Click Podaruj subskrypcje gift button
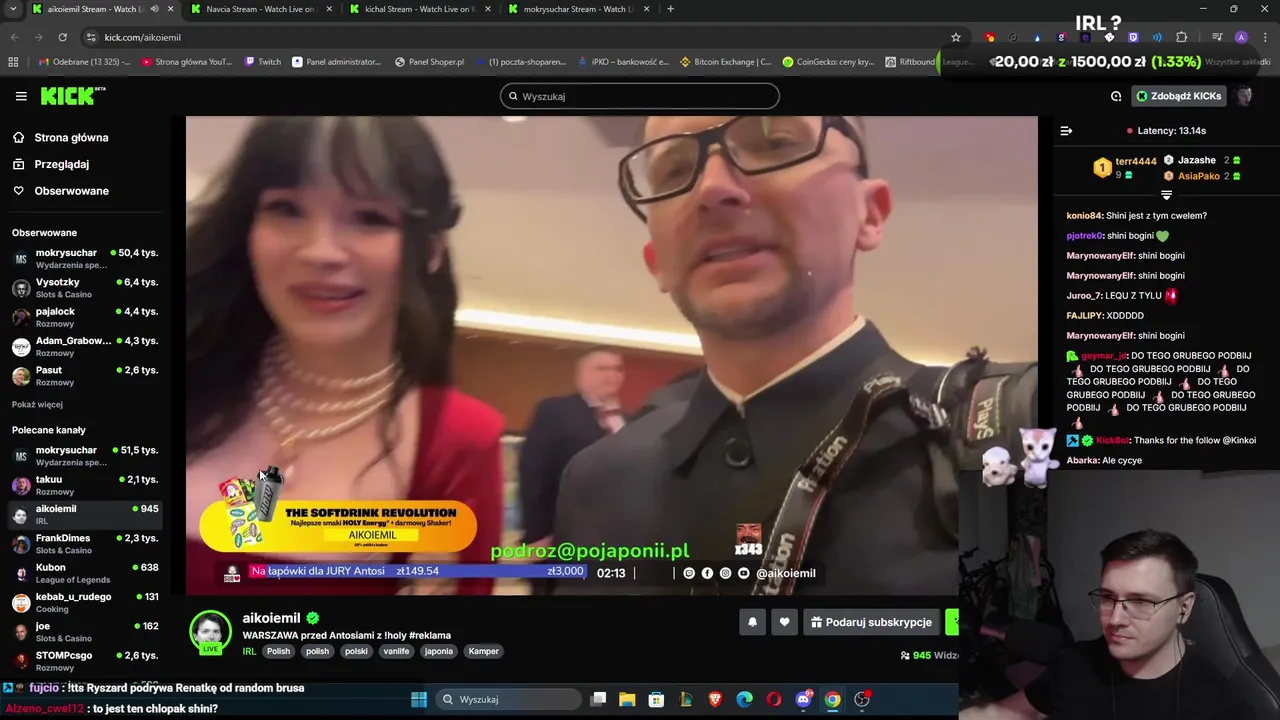The width and height of the screenshot is (1280, 720). pos(871,622)
